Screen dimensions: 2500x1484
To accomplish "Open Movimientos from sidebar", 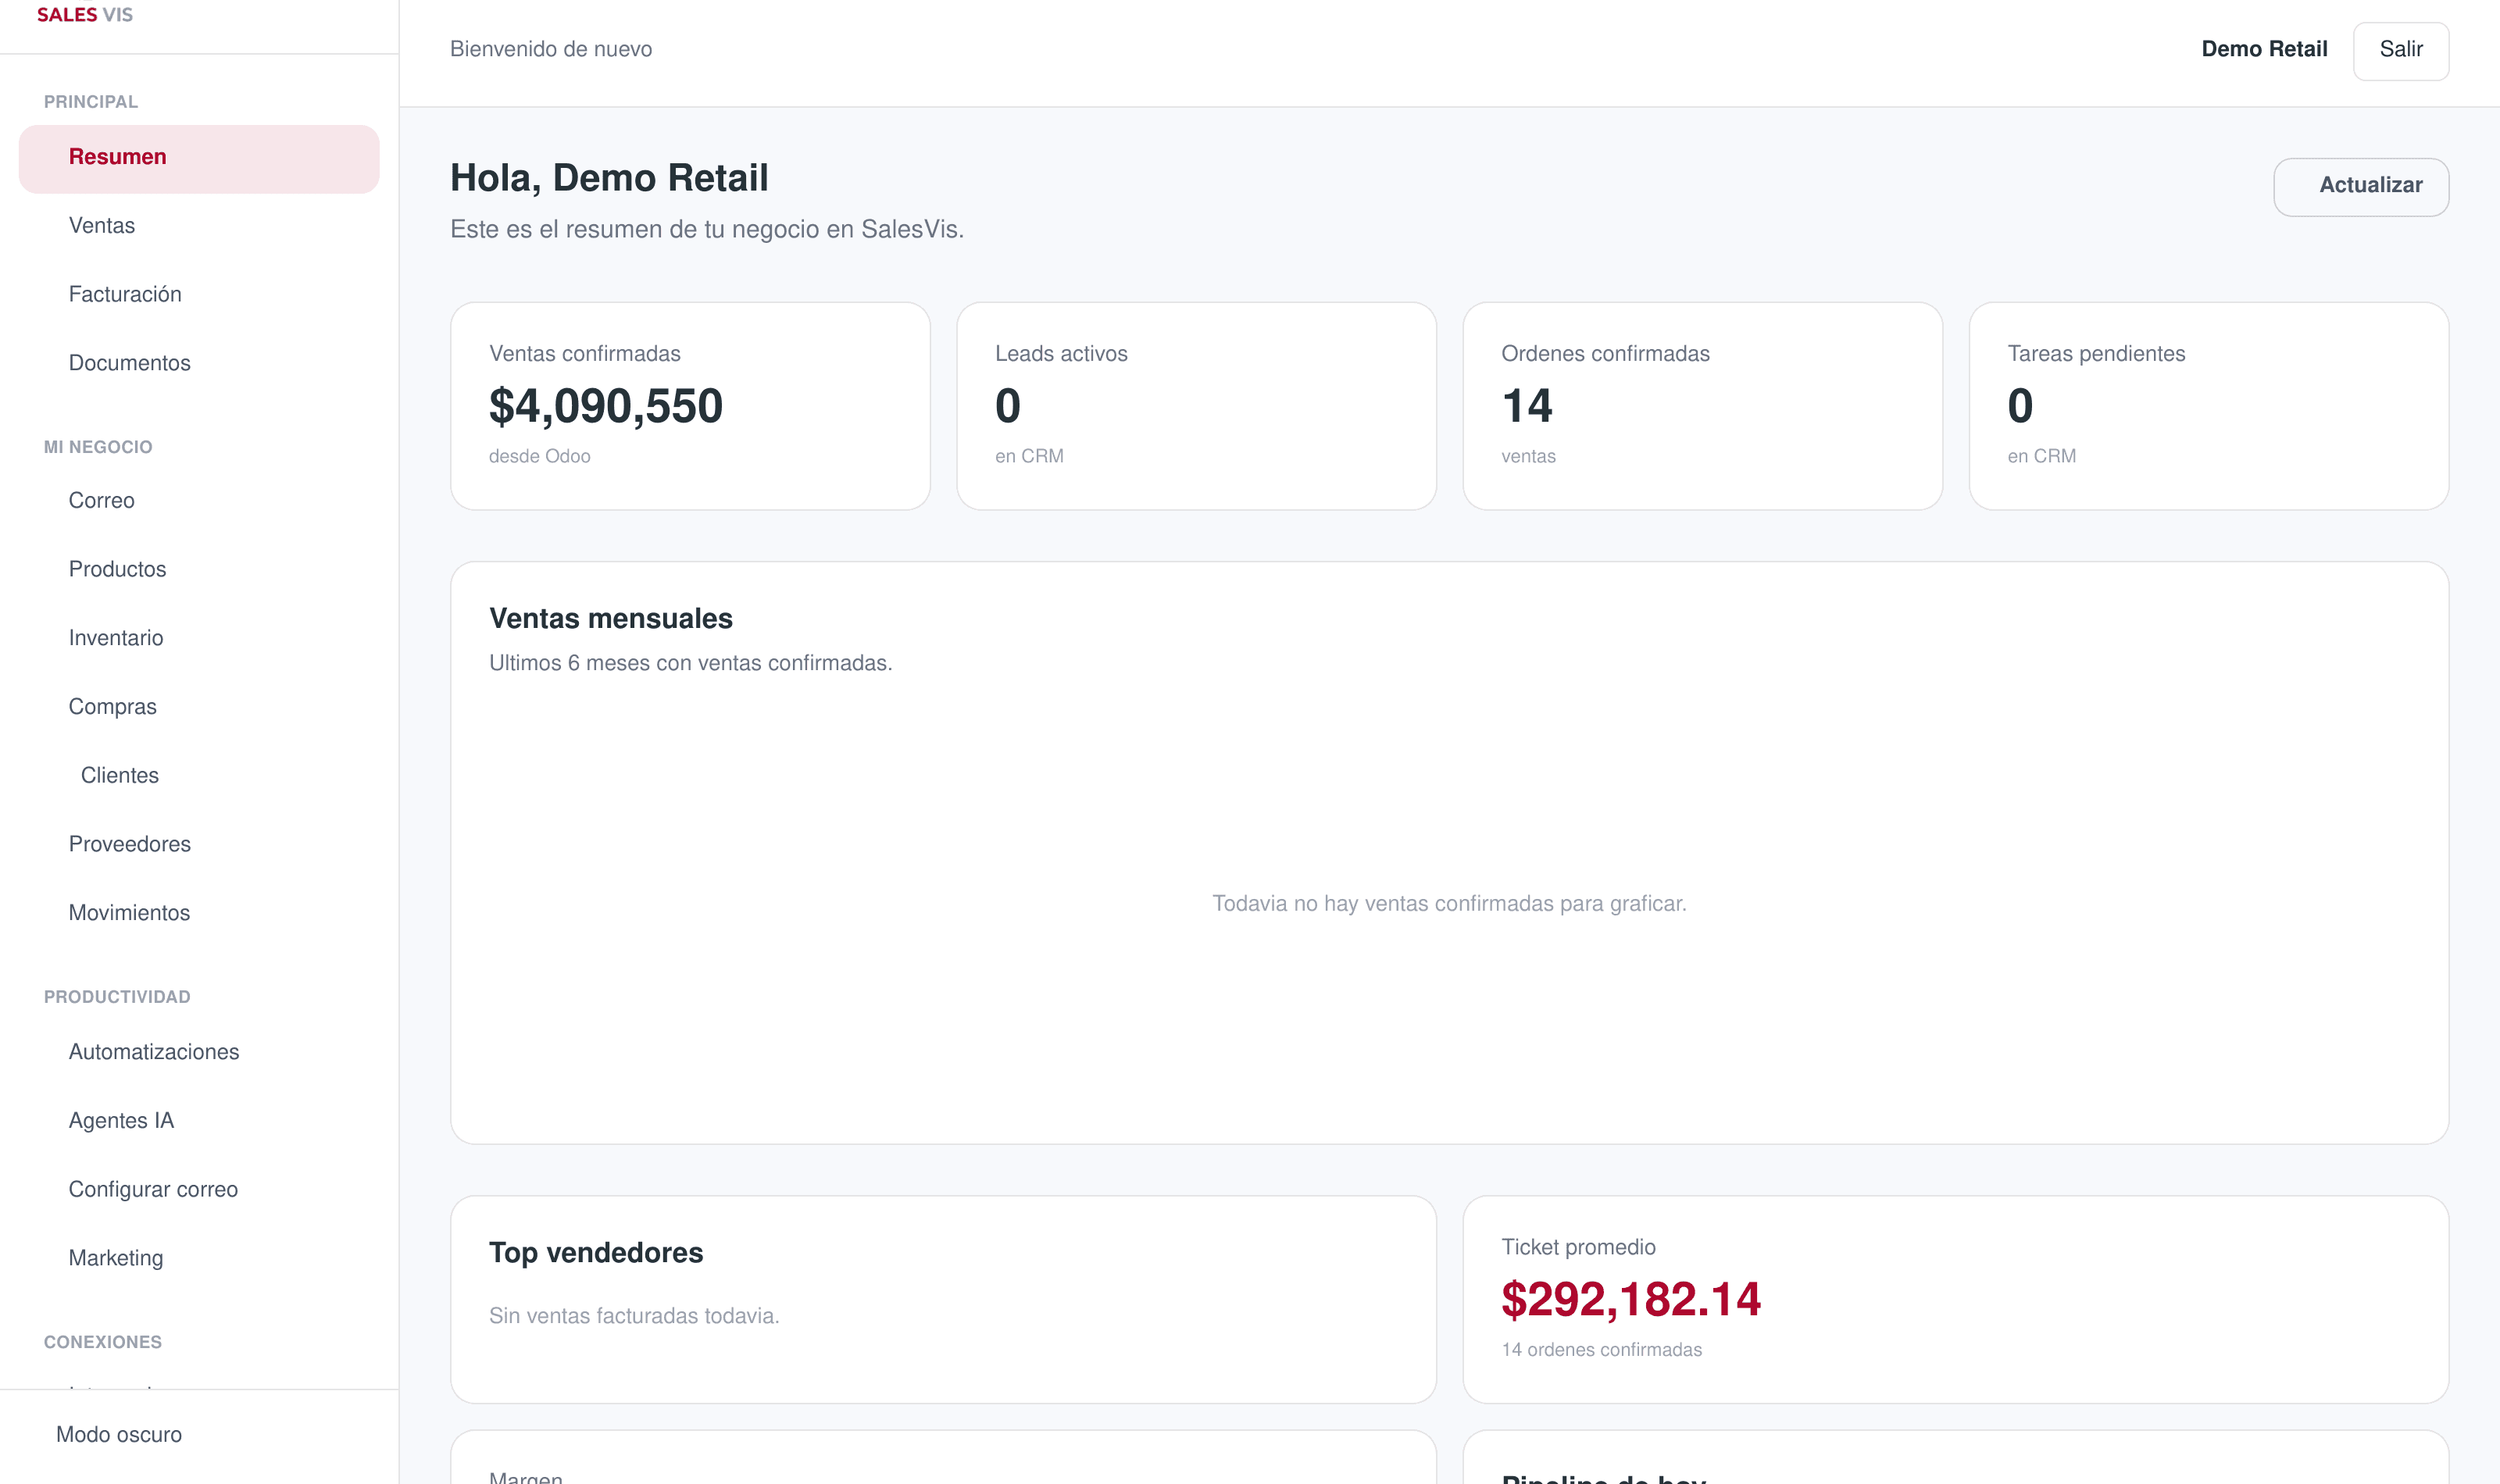I will [199, 913].
